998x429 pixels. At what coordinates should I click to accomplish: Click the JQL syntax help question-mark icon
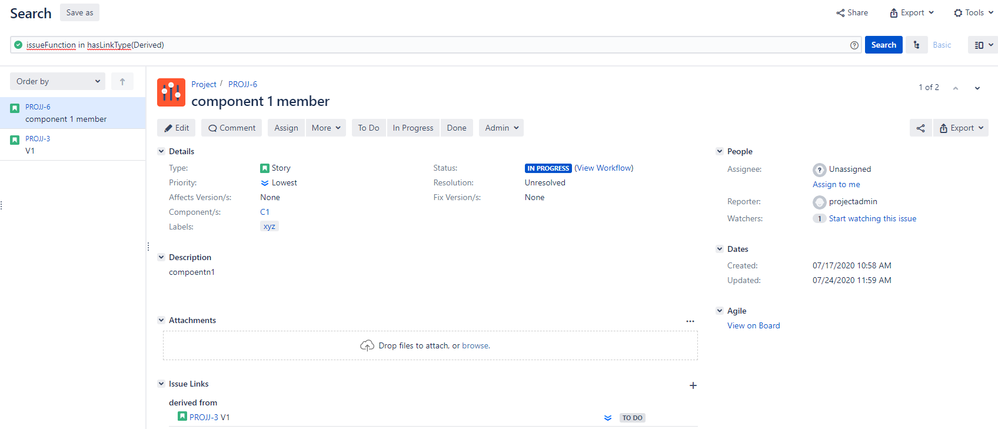click(x=854, y=45)
